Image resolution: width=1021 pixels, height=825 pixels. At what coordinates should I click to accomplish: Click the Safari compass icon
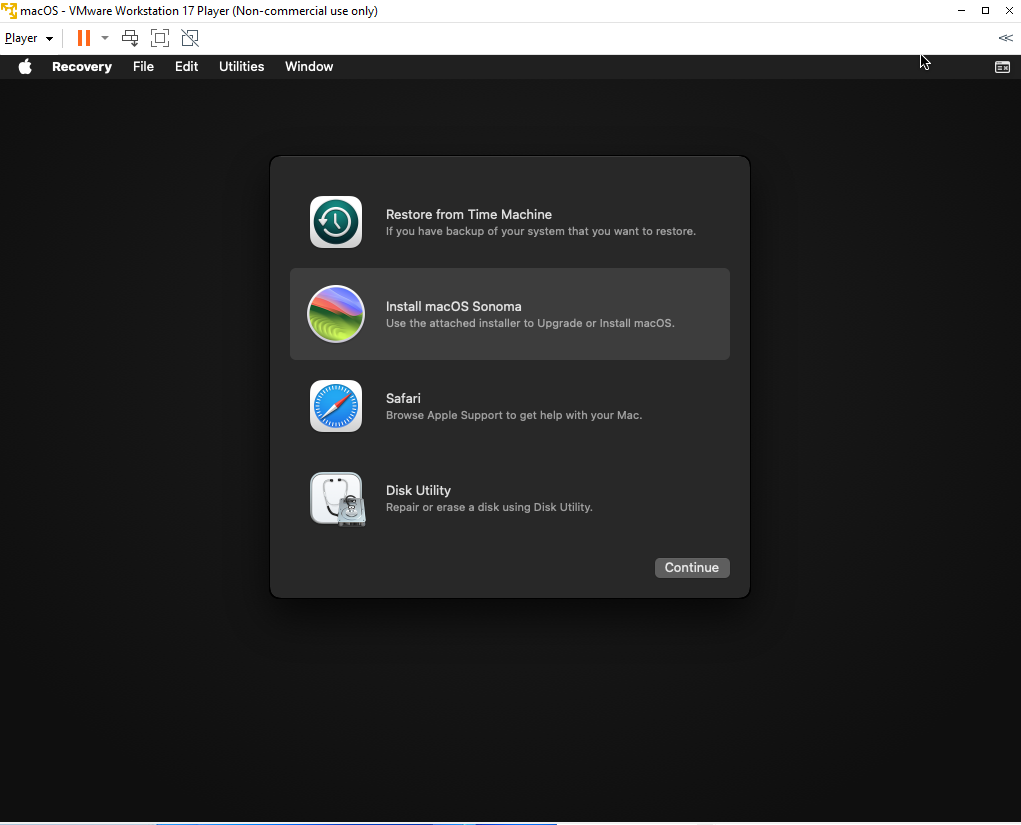336,406
